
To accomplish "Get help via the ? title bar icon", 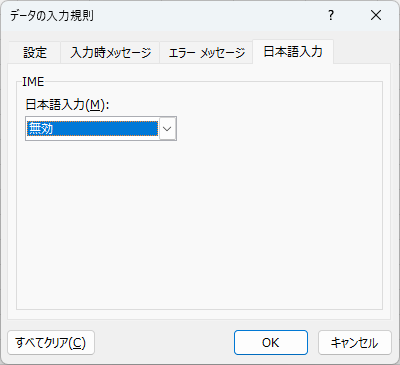I will tap(331, 15).
